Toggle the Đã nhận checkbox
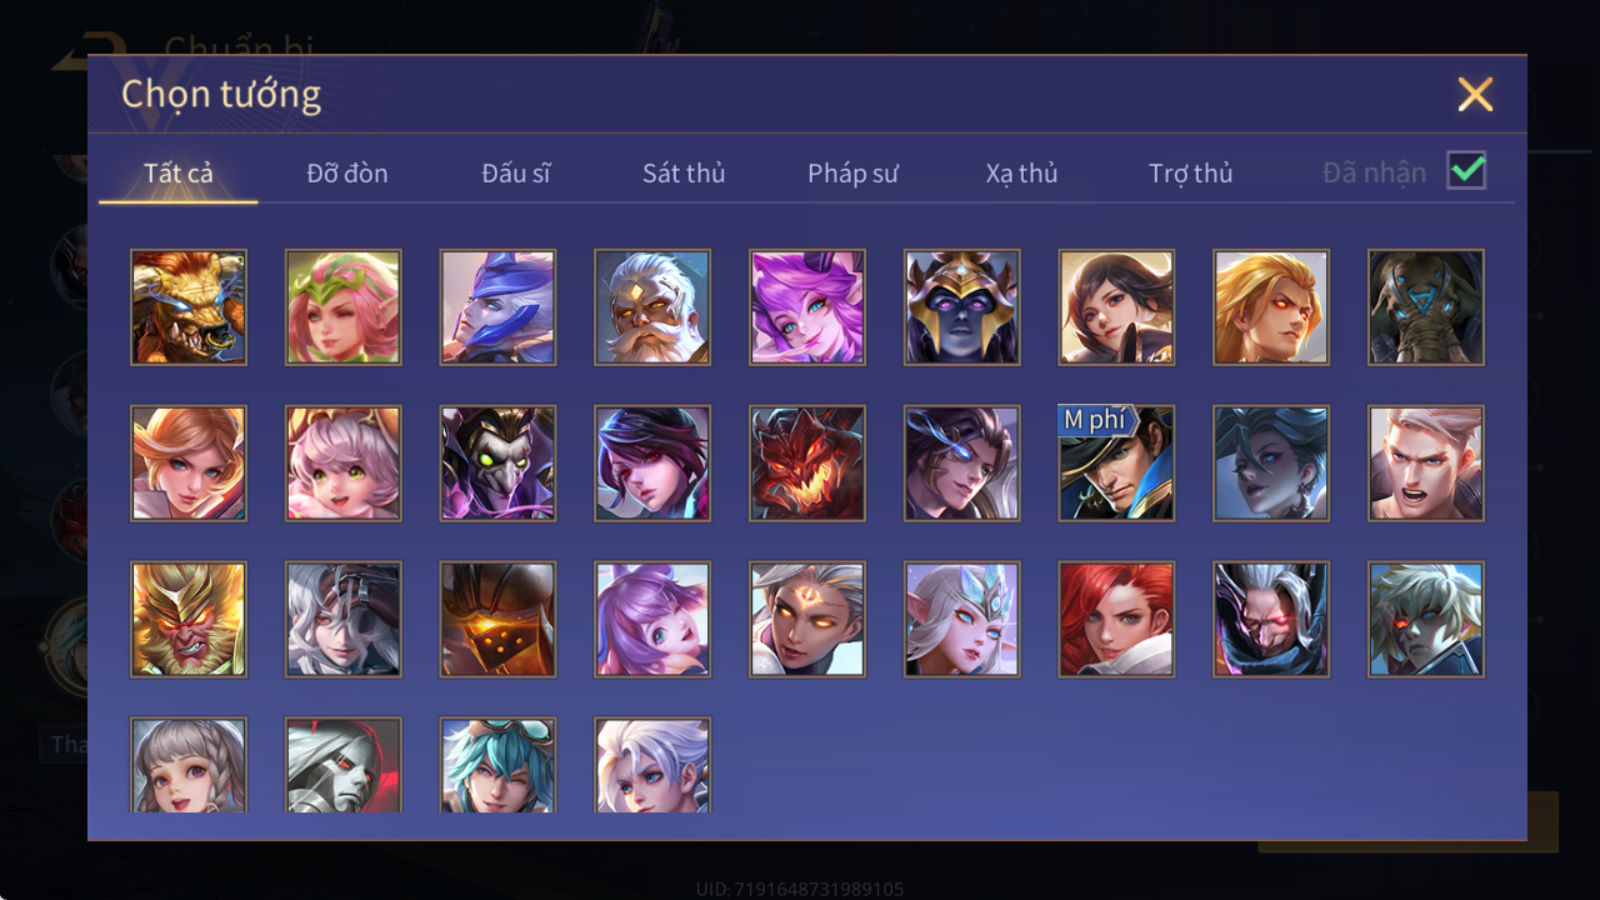This screenshot has width=1600, height=900. click(x=1466, y=171)
